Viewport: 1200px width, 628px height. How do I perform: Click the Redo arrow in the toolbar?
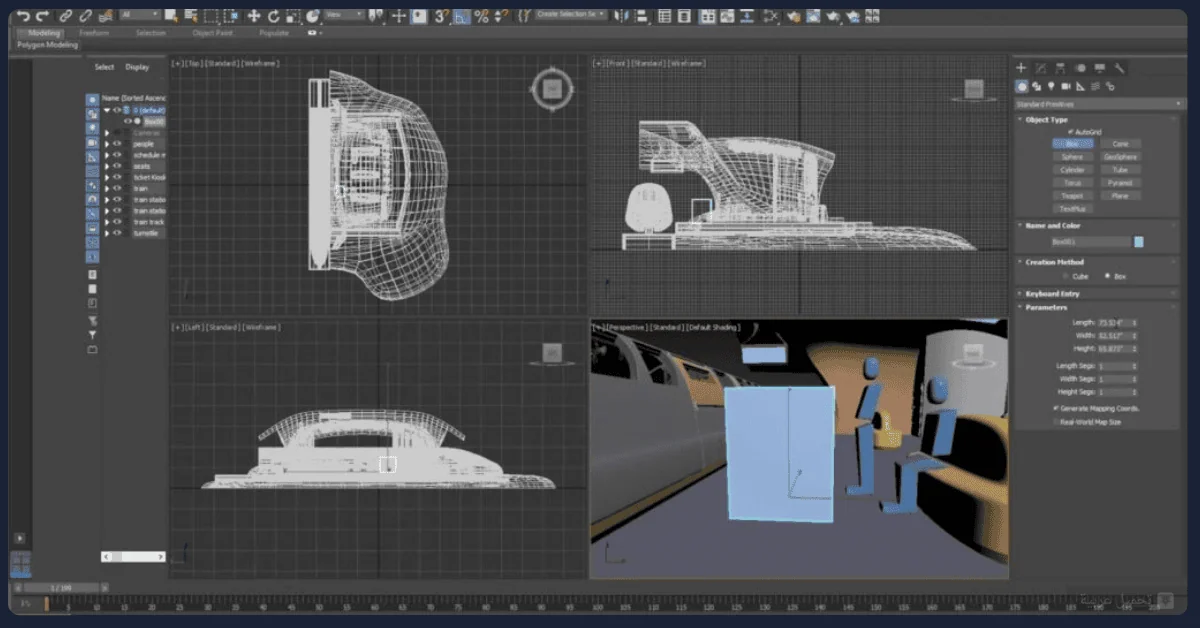[42, 16]
